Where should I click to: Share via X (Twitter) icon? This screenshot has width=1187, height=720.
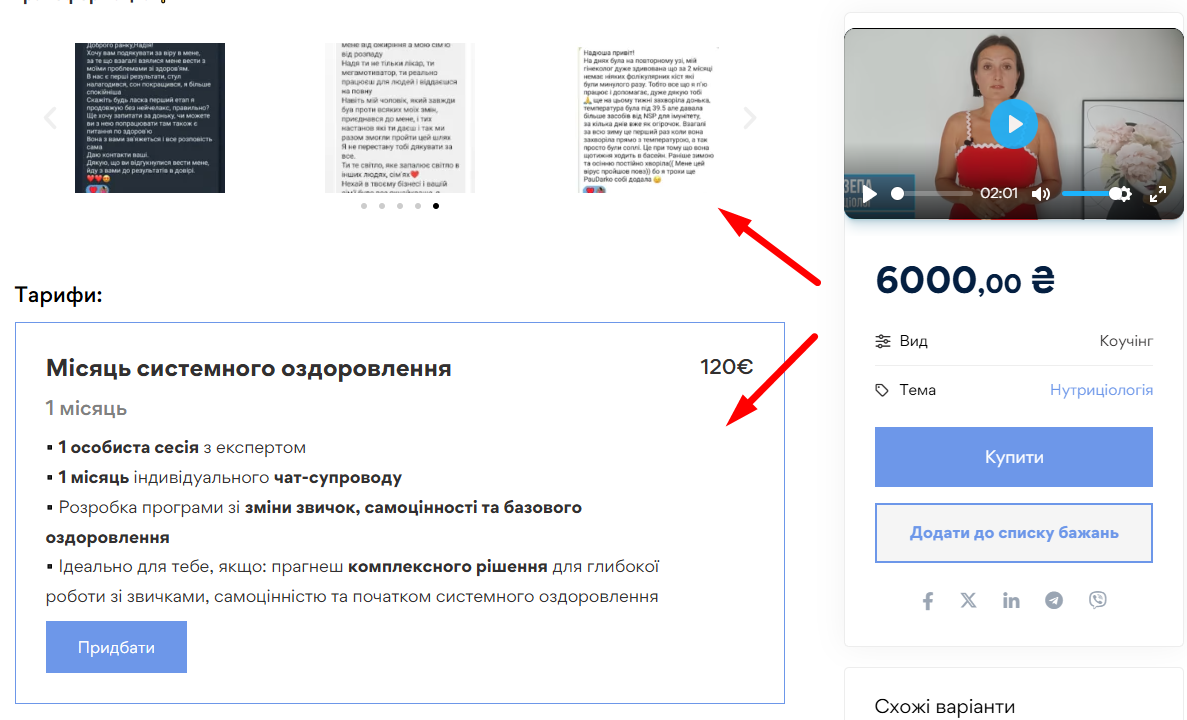click(968, 600)
